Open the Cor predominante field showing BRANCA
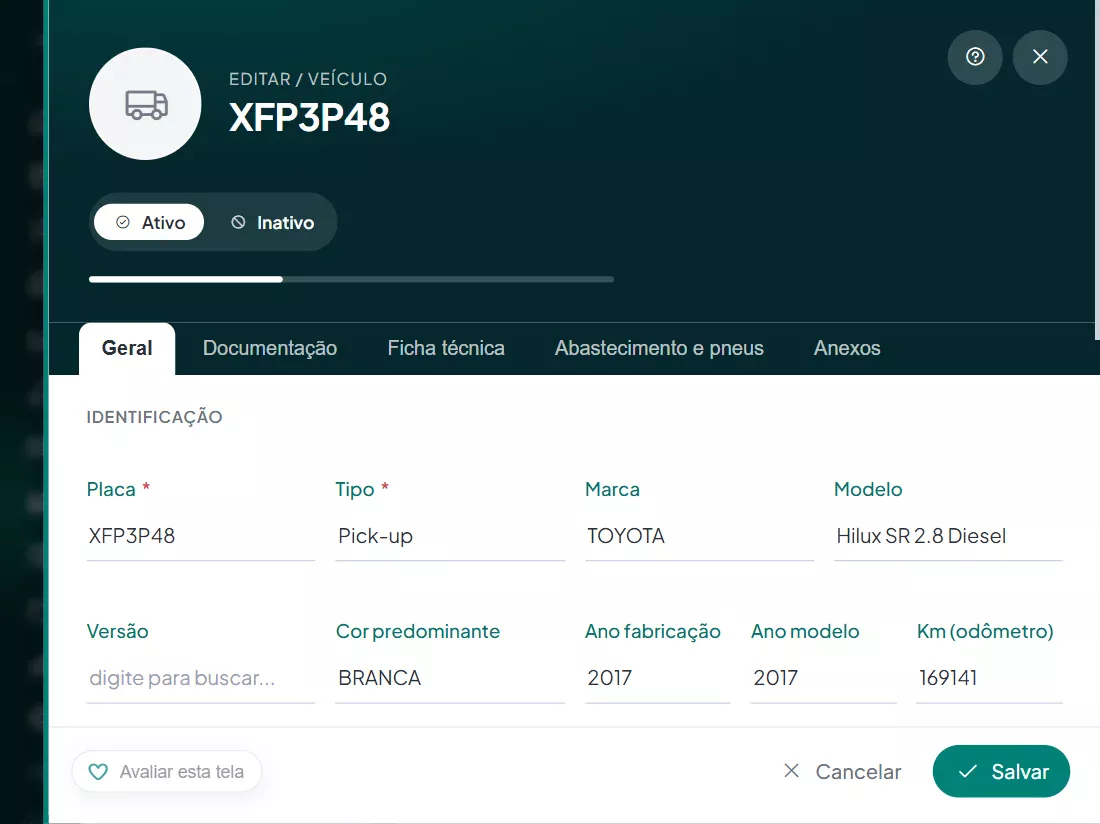This screenshot has height=824, width=1100. point(450,678)
